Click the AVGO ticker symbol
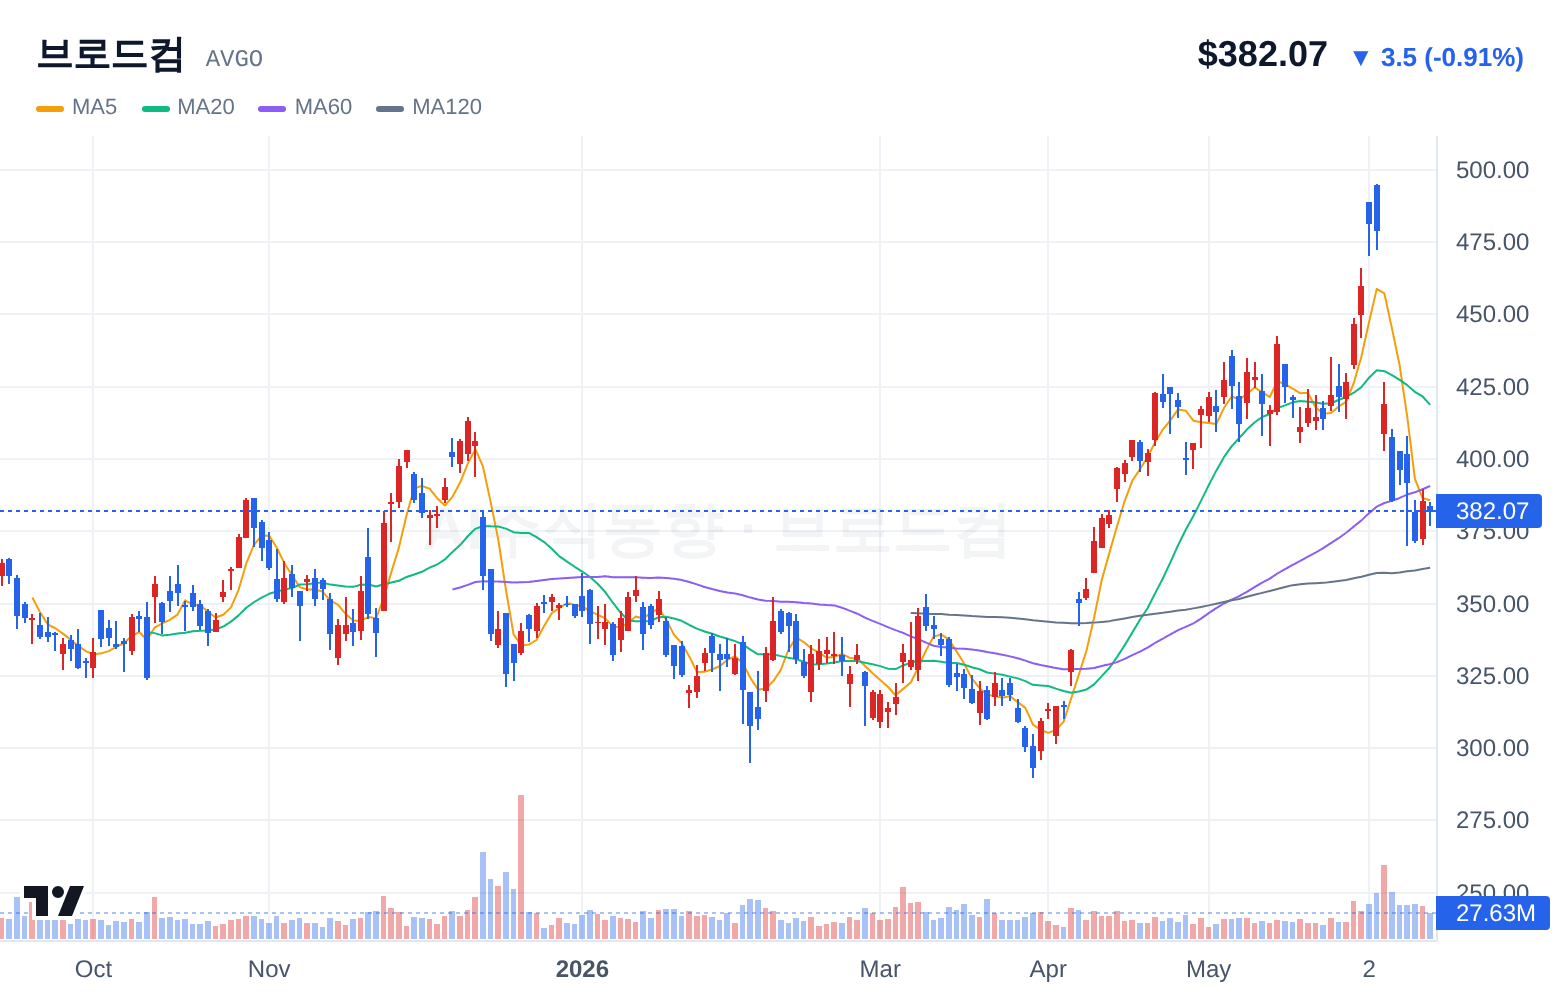The height and width of the screenshot is (996, 1560). pyautogui.click(x=234, y=59)
